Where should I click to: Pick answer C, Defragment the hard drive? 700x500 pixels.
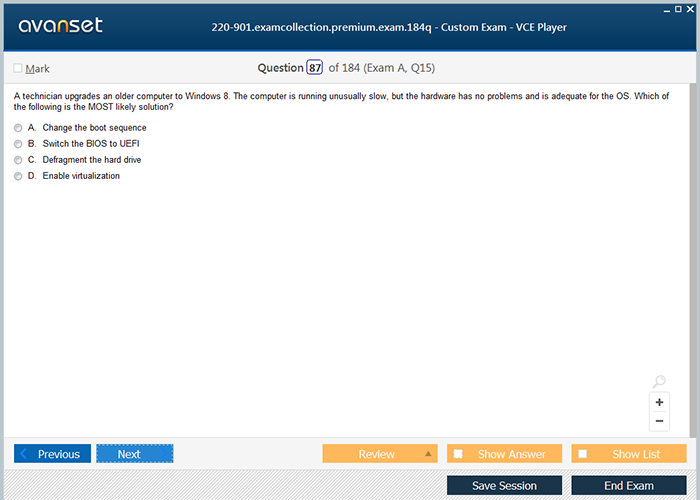pyautogui.click(x=18, y=160)
